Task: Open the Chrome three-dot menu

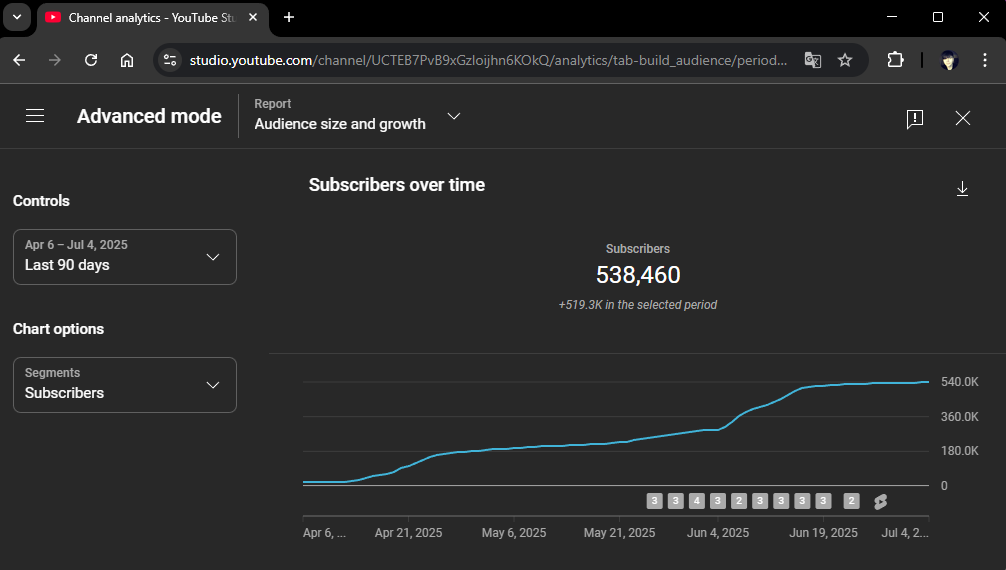Action: point(985,60)
